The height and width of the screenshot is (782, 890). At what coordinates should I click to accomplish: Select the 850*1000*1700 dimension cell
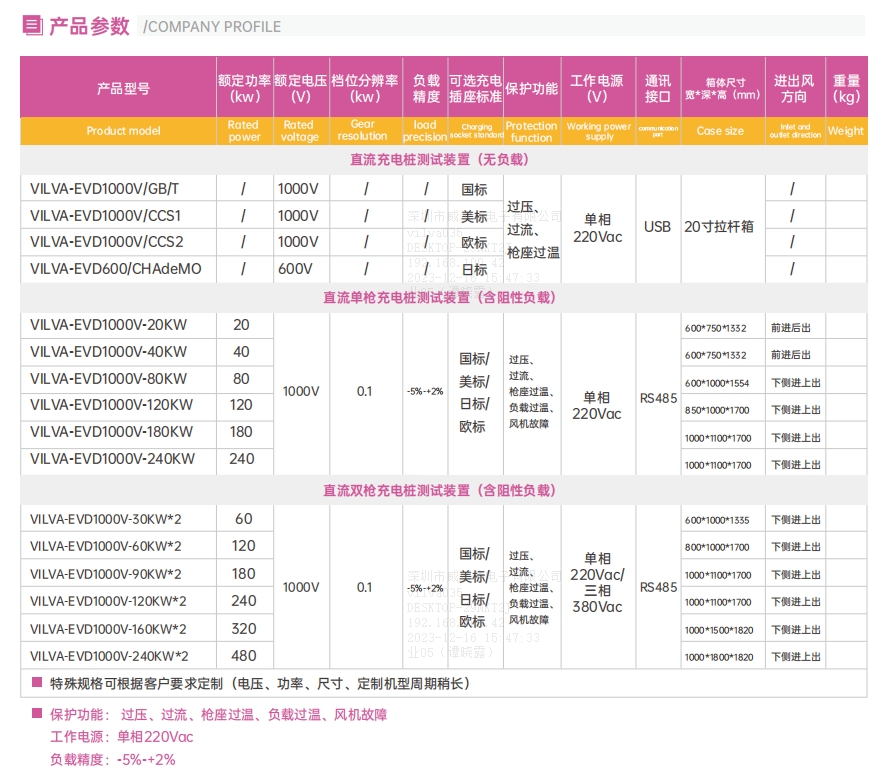tap(717, 410)
